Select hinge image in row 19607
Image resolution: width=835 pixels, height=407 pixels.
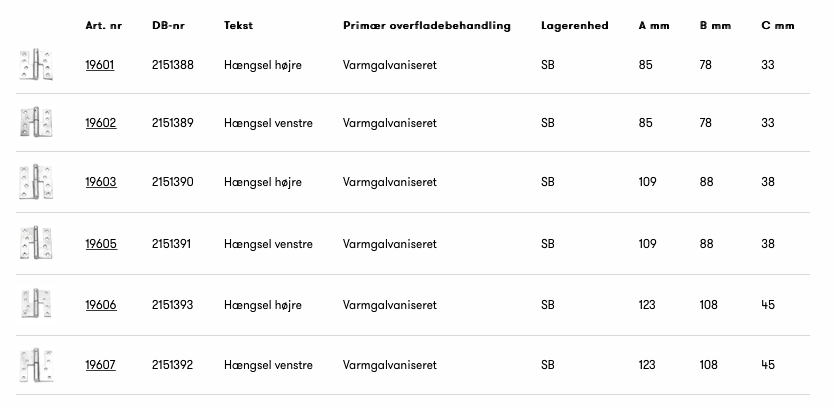coord(37,365)
